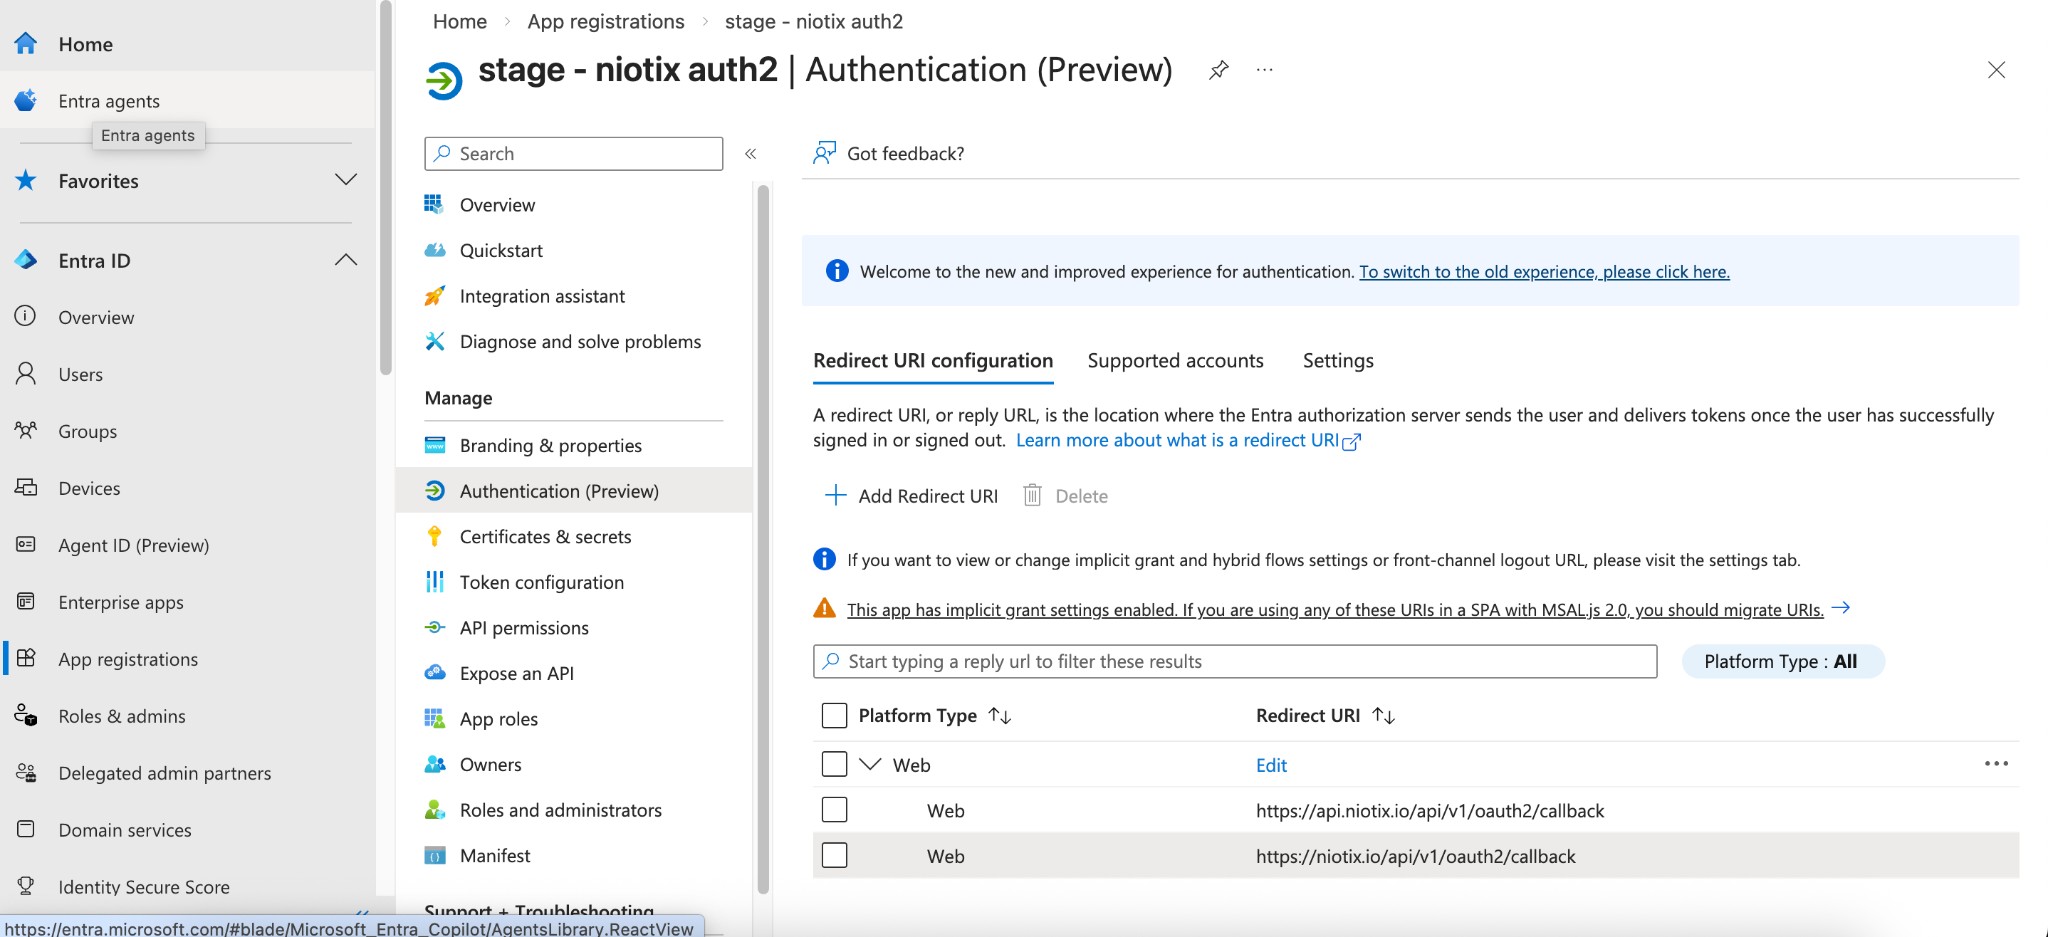Click the Got feedback smiley icon
This screenshot has height=937, width=2048.
pyautogui.click(x=824, y=153)
